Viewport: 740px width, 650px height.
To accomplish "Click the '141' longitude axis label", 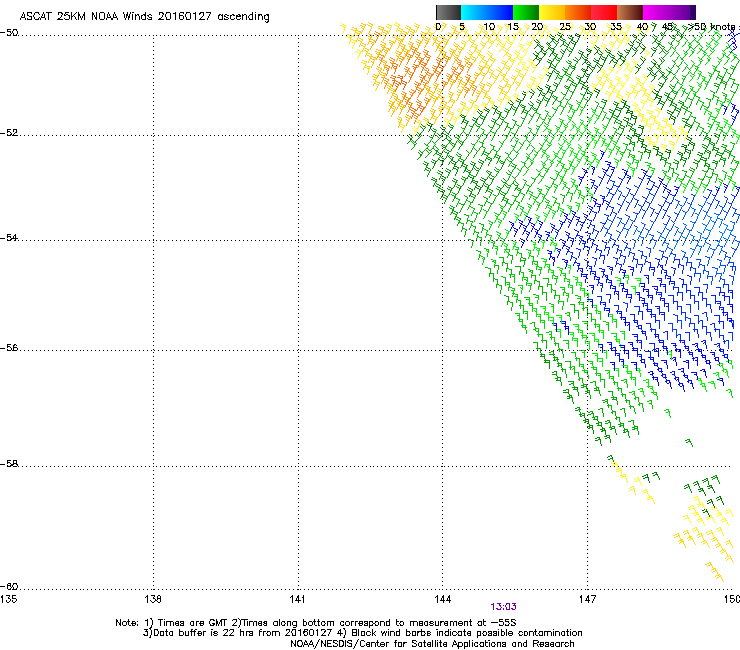I will [298, 599].
